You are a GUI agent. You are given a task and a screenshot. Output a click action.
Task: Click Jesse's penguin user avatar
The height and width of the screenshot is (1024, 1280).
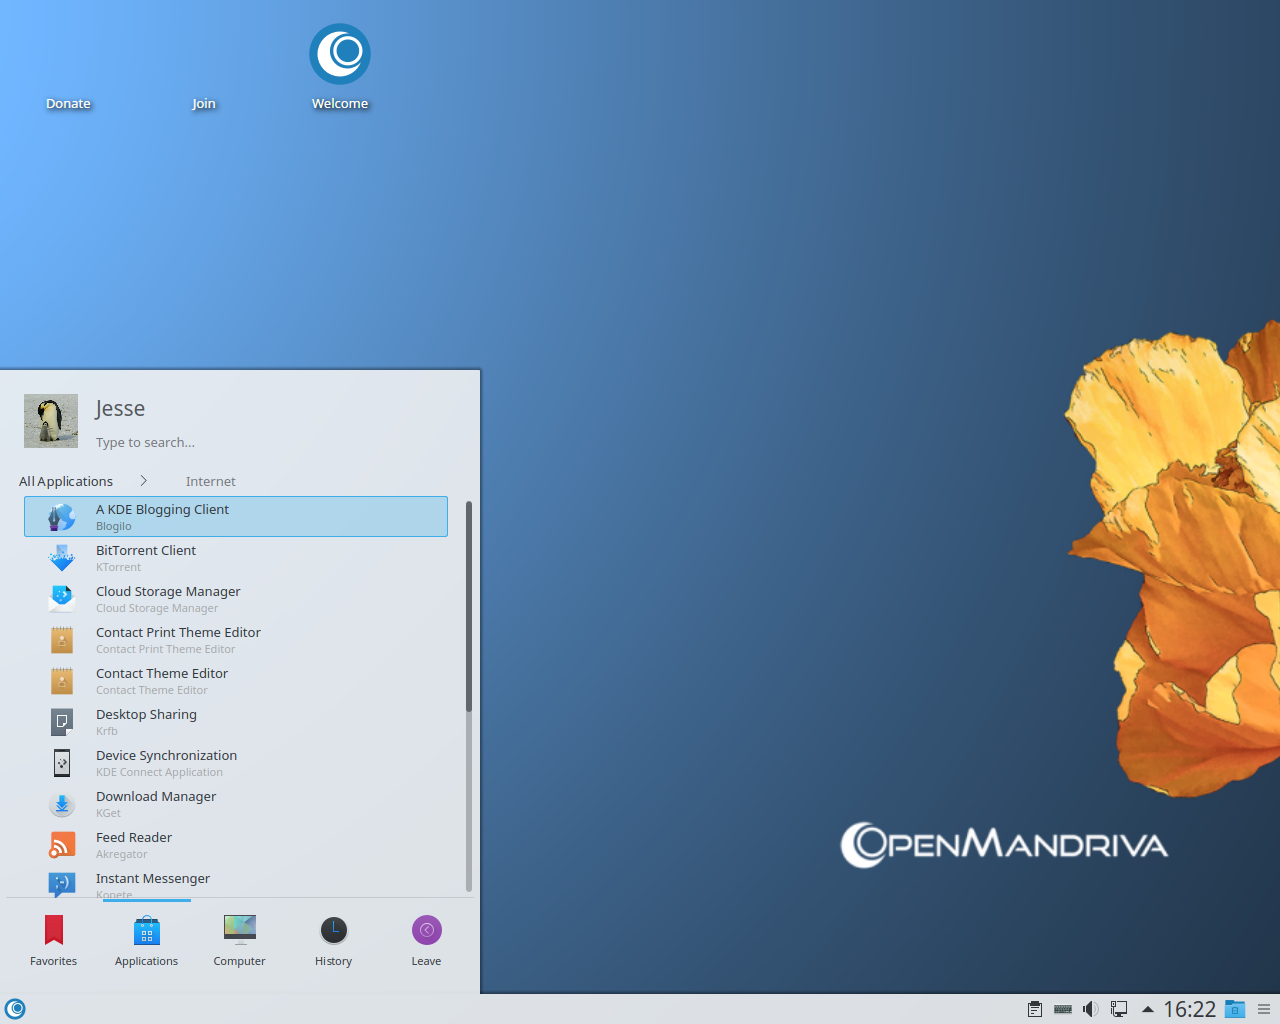51,421
